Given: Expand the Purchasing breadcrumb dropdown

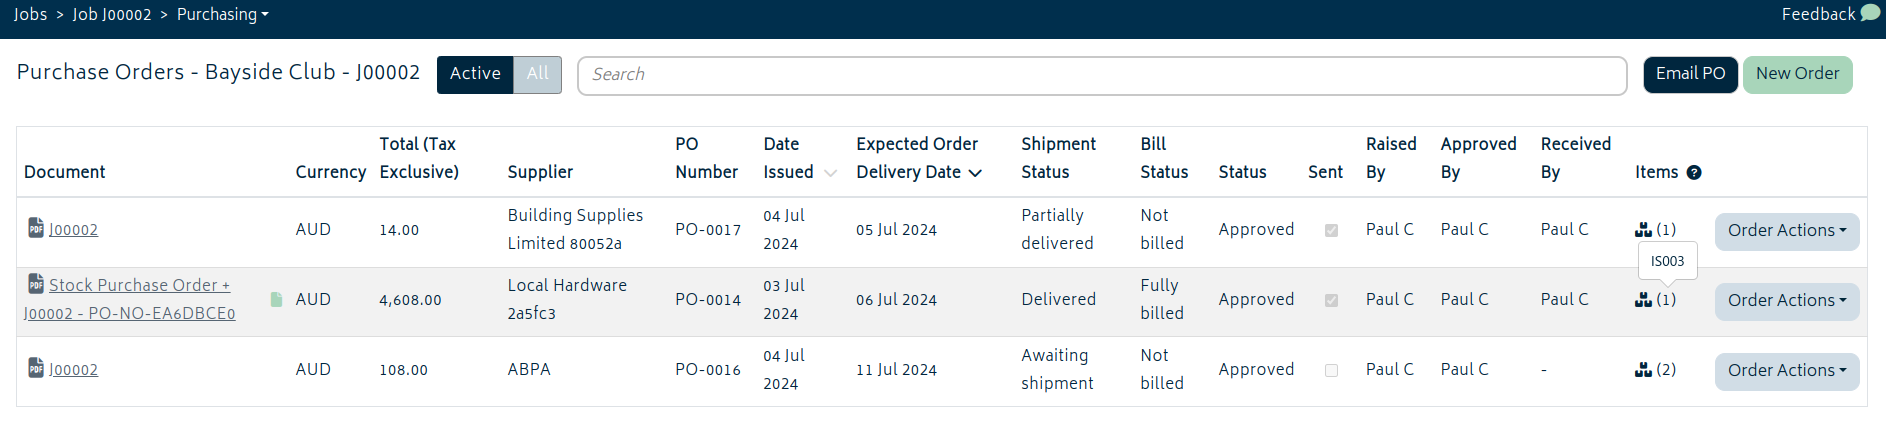Looking at the screenshot, I should point(223,14).
